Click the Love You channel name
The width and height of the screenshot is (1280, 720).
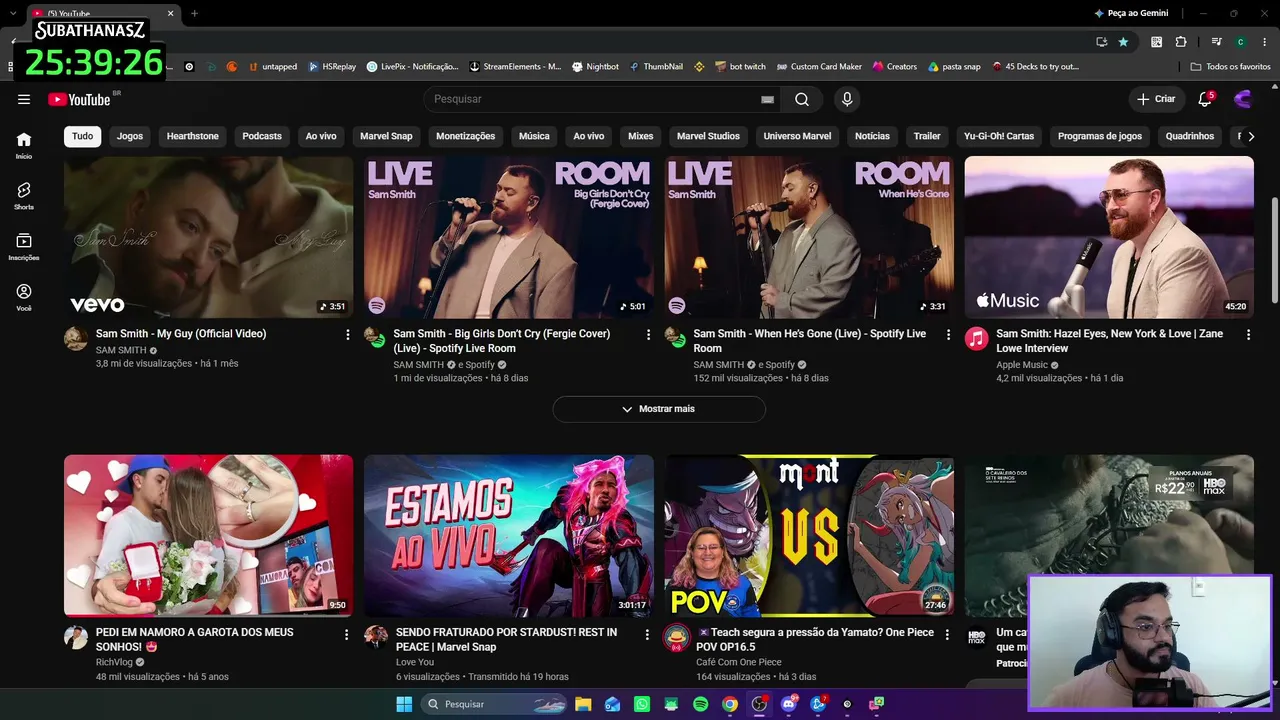click(x=415, y=662)
